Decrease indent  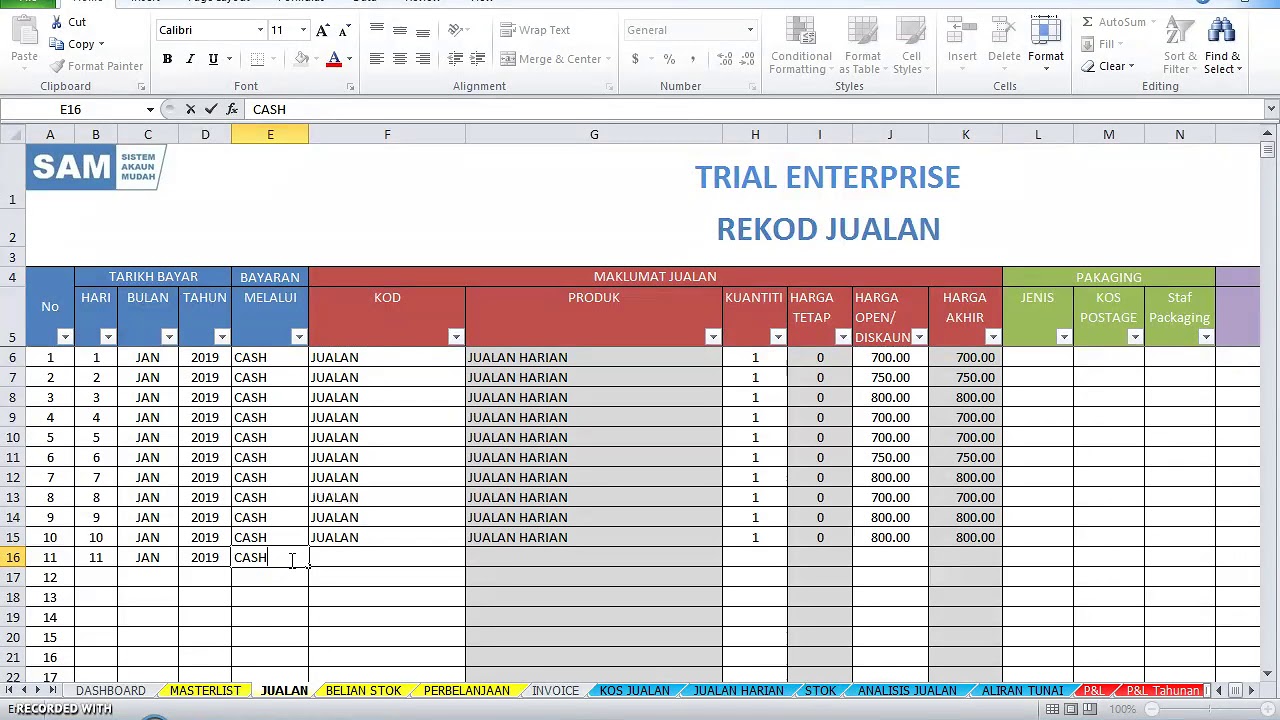point(455,59)
